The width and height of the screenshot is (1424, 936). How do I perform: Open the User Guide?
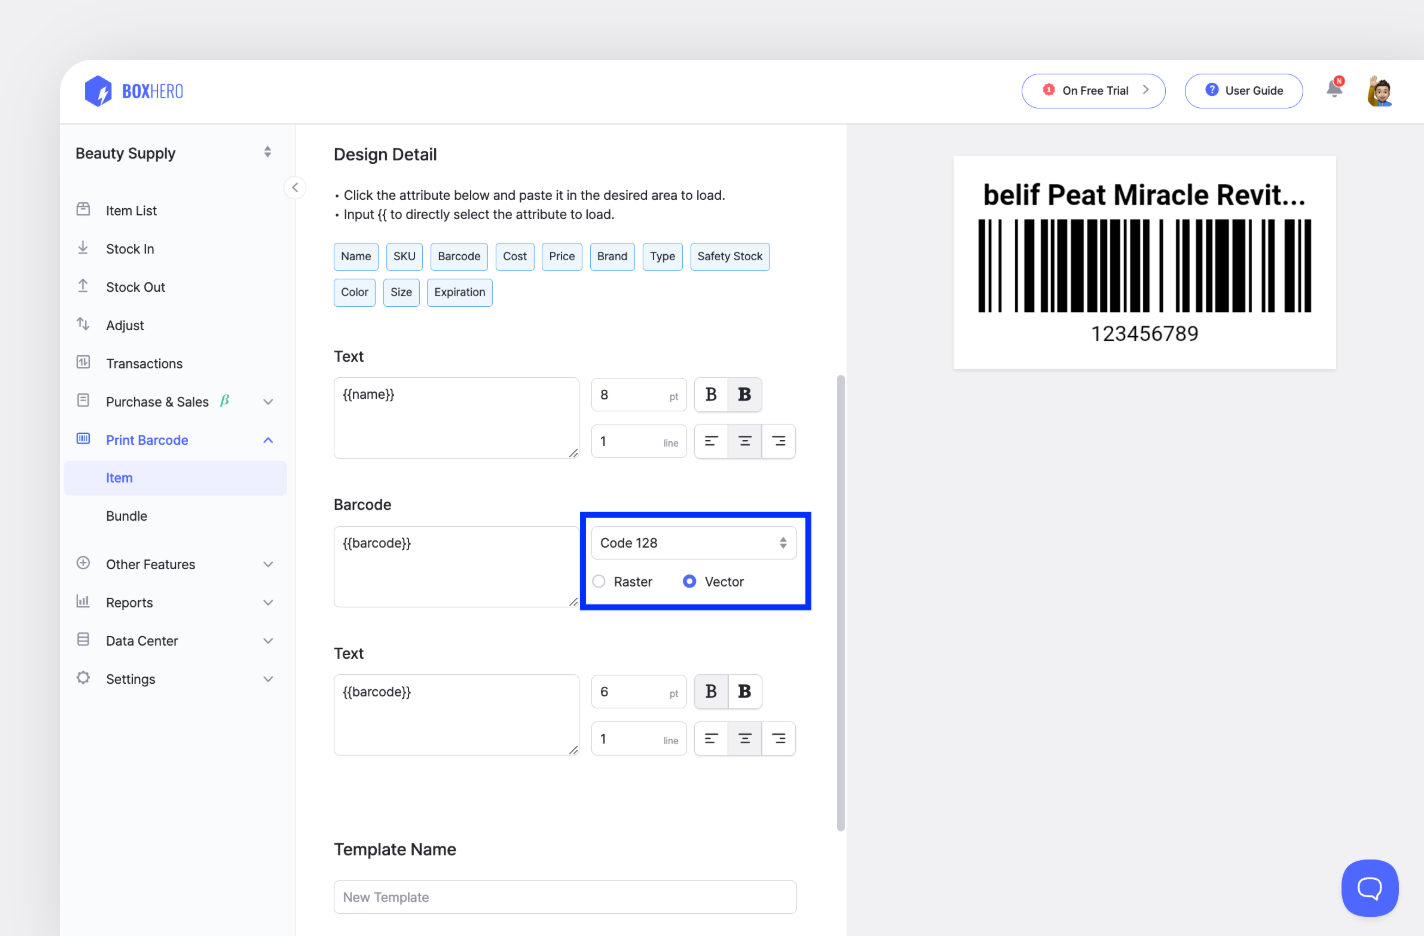click(1244, 90)
